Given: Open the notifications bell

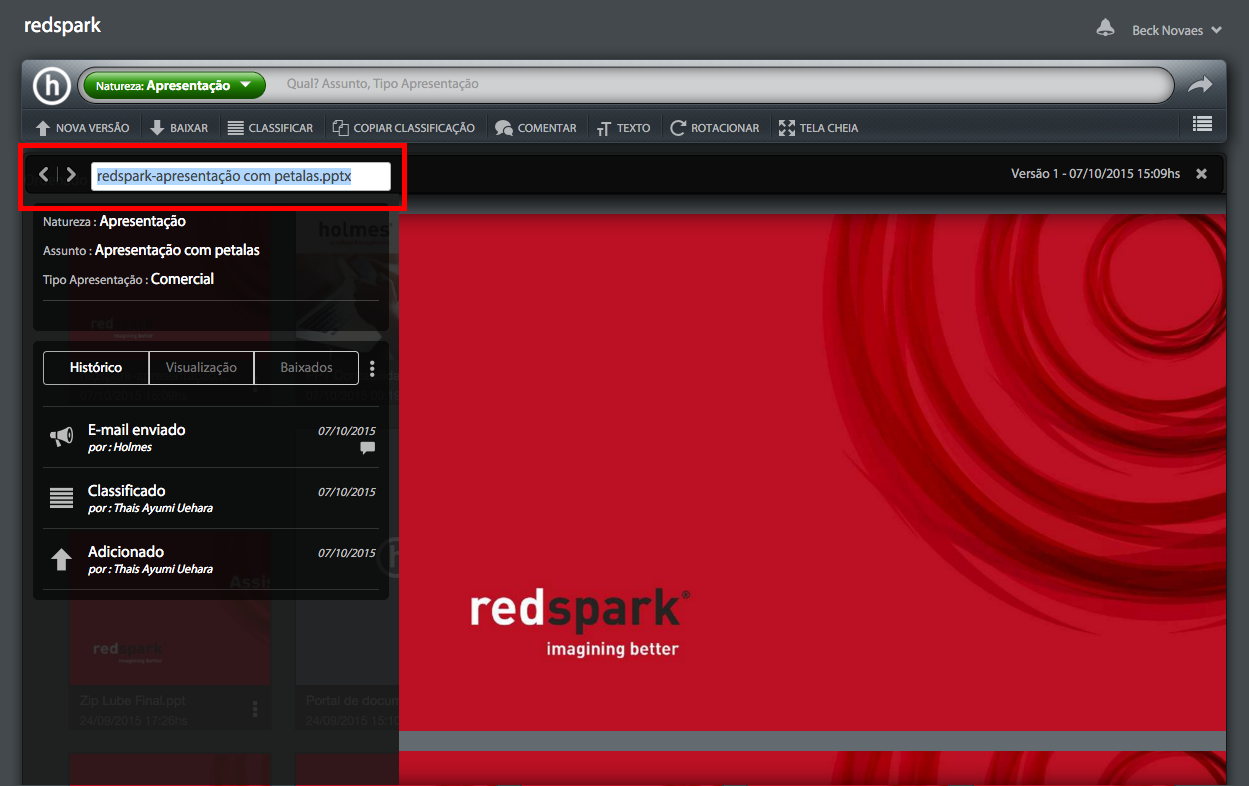Looking at the screenshot, I should pos(1105,29).
